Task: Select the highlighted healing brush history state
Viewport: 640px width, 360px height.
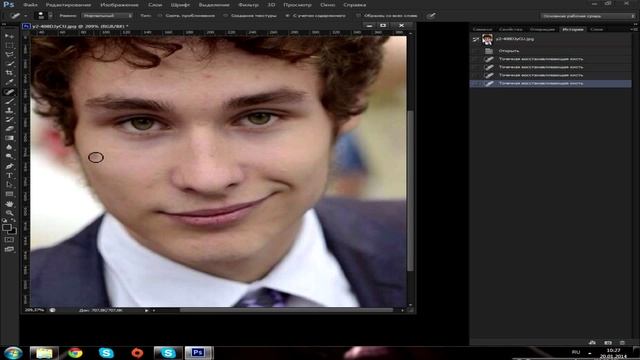Action: (x=551, y=83)
